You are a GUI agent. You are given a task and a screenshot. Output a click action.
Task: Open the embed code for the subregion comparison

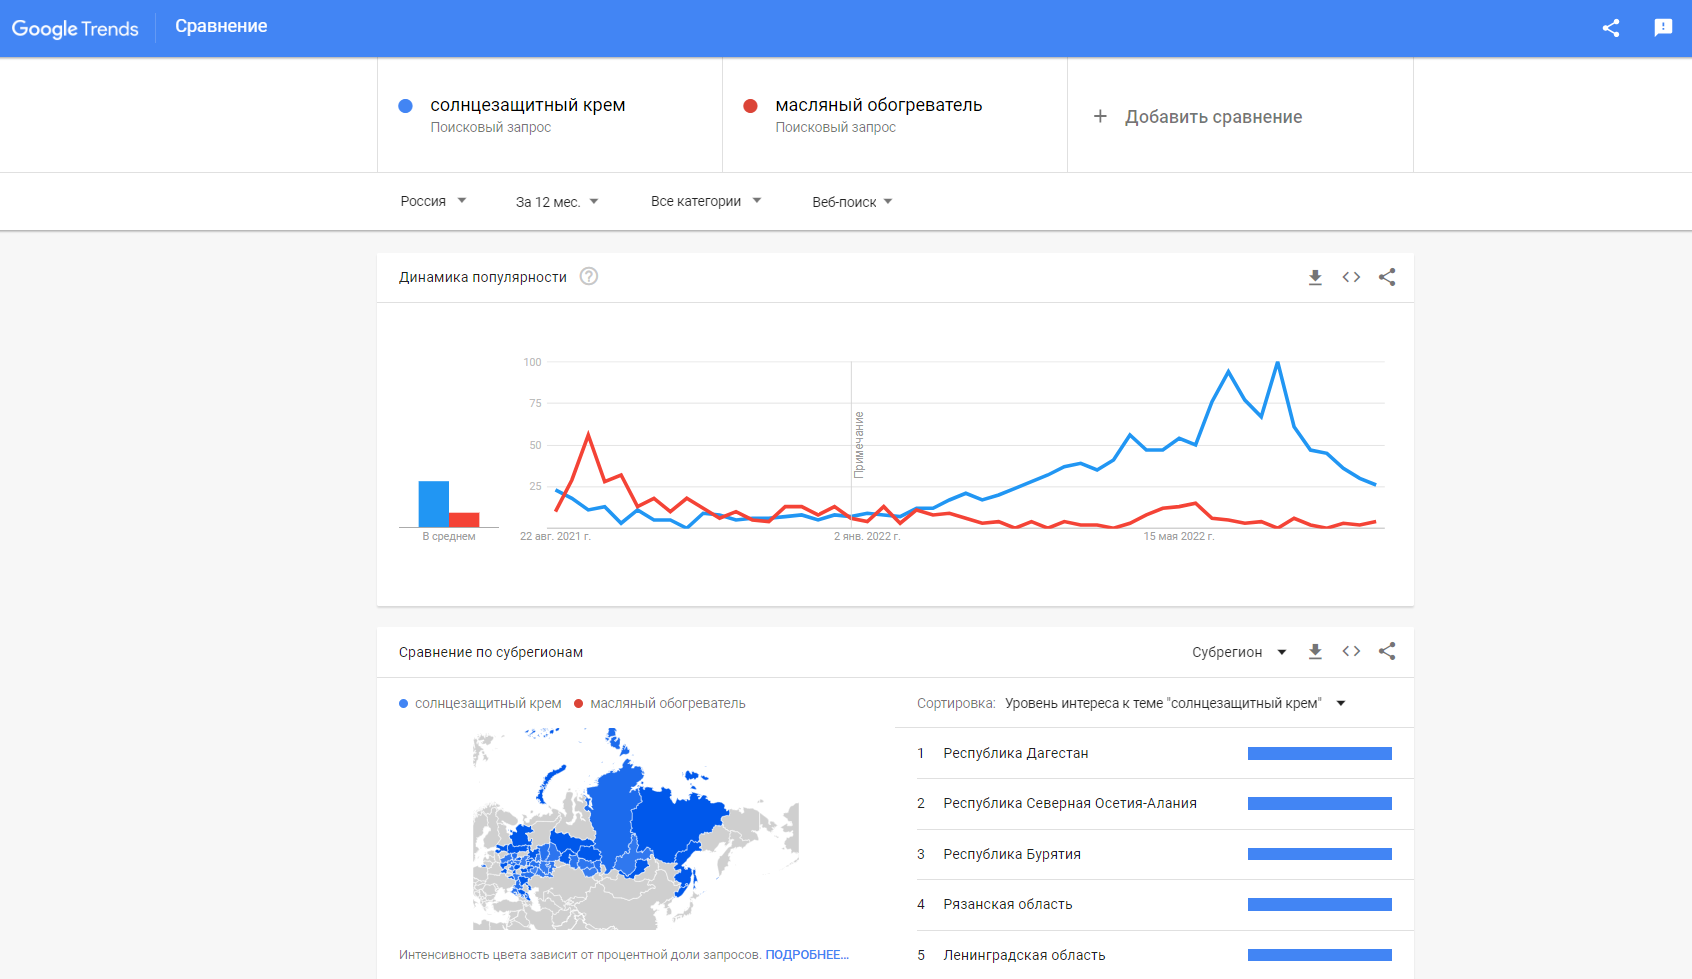(x=1351, y=651)
